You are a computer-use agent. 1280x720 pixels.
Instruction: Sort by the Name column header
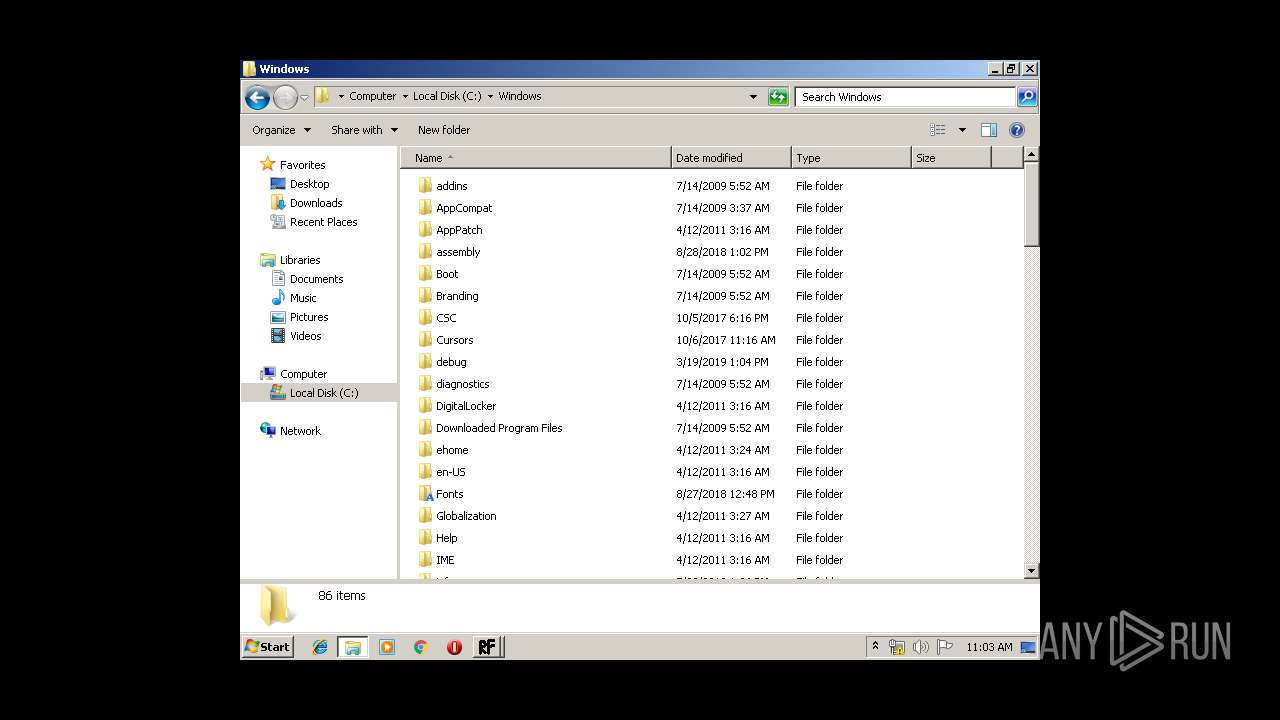pos(536,158)
